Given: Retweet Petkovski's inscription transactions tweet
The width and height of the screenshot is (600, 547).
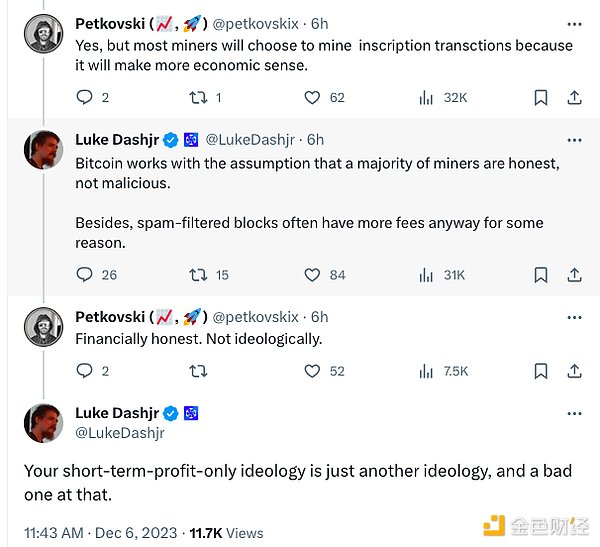Looking at the screenshot, I should tap(198, 97).
